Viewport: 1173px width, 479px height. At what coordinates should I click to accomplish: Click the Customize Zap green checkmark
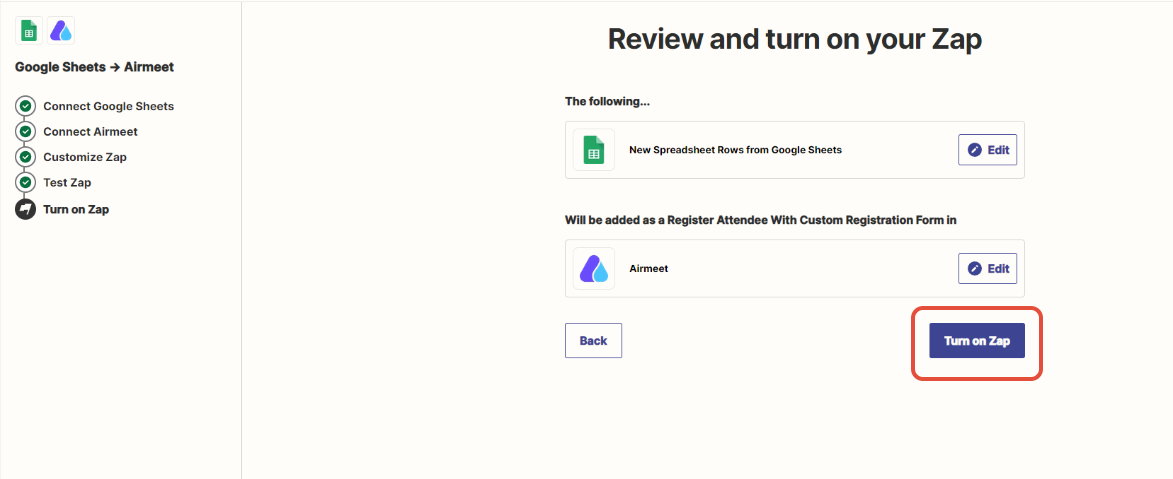coord(25,157)
